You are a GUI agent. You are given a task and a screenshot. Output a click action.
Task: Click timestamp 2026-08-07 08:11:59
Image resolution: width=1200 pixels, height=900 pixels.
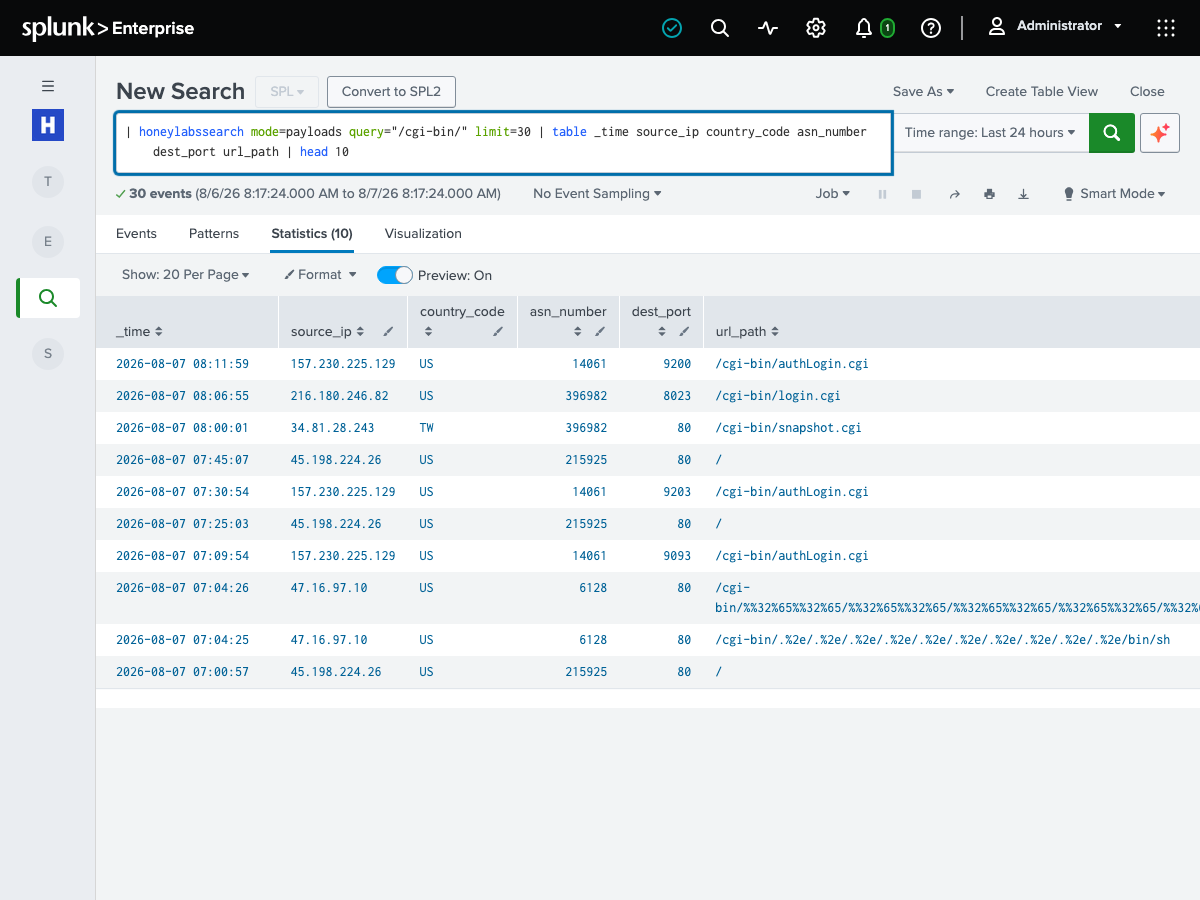pos(182,364)
